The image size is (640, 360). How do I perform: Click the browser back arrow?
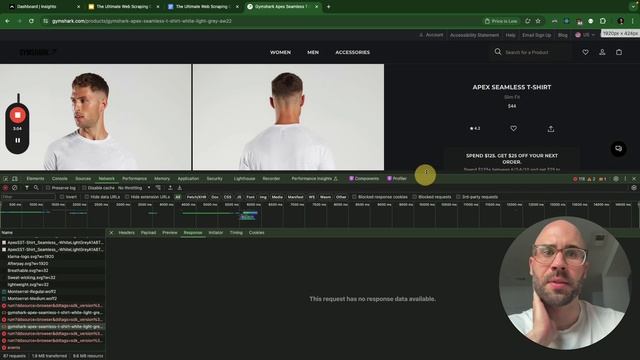tap(8, 21)
